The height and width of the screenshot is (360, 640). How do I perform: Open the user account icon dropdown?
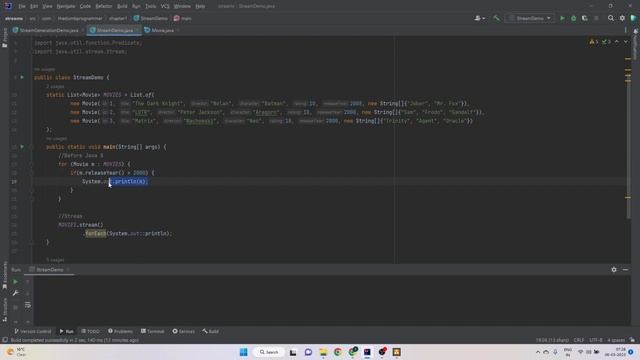pos(480,18)
